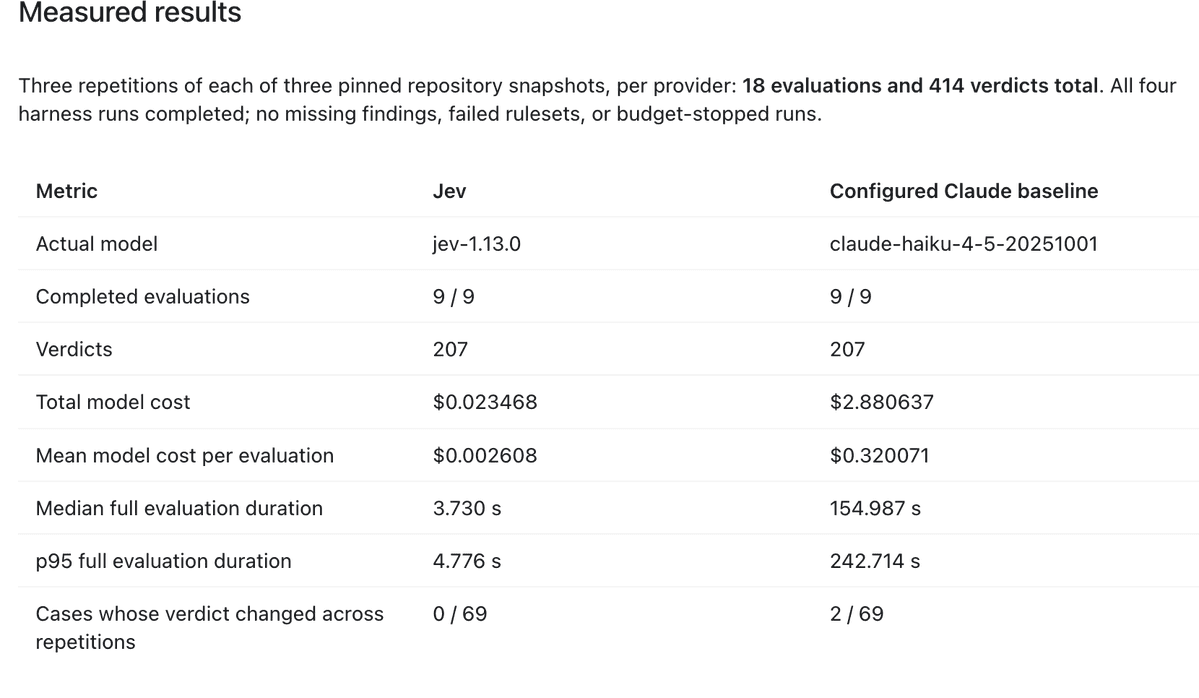Click the 242.714 s p95 duration
The image size is (1199, 698).
(x=875, y=561)
